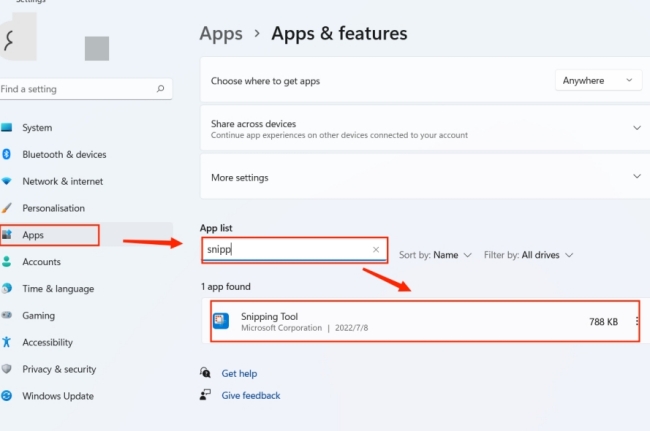Viewport: 650px width, 431px height.
Task: Click the Get help headset icon
Action: coord(205,373)
